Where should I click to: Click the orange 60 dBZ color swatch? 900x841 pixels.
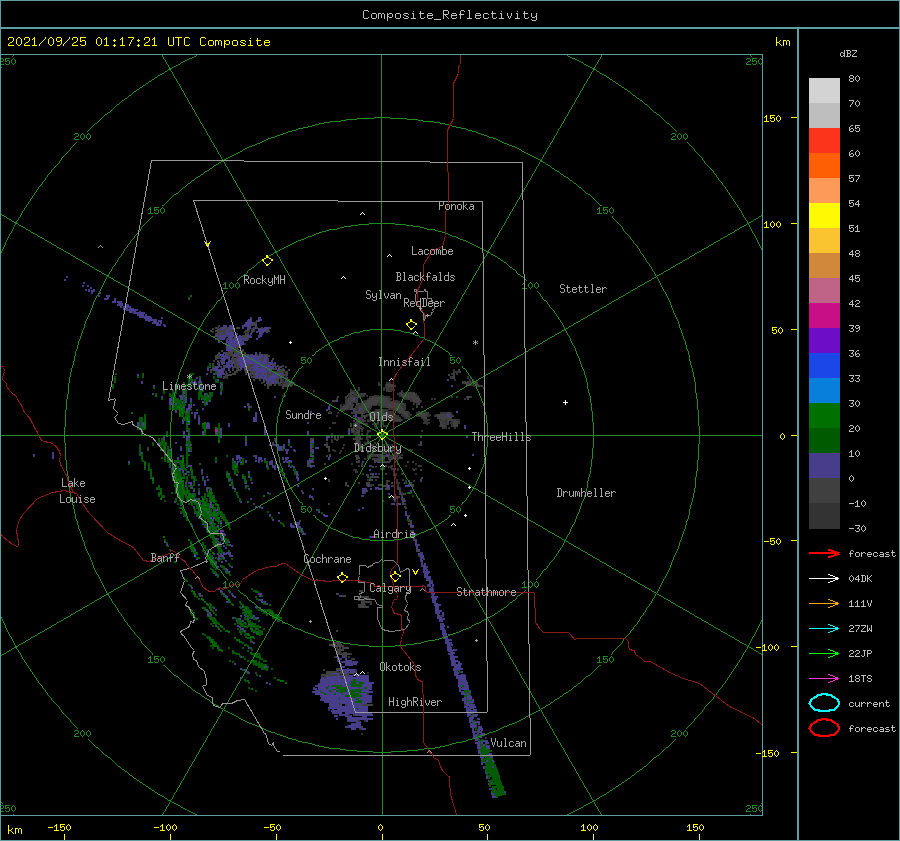click(x=824, y=166)
